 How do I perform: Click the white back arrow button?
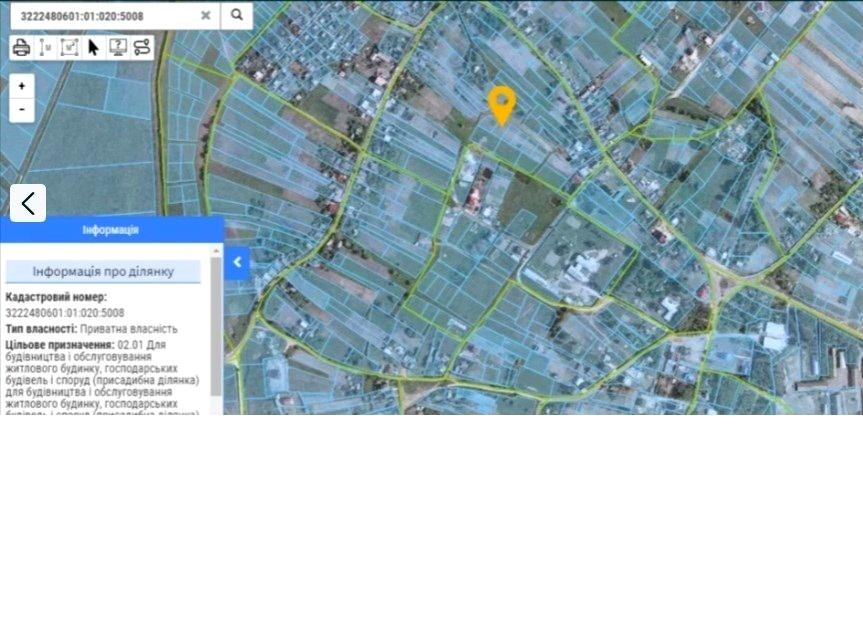click(28, 203)
